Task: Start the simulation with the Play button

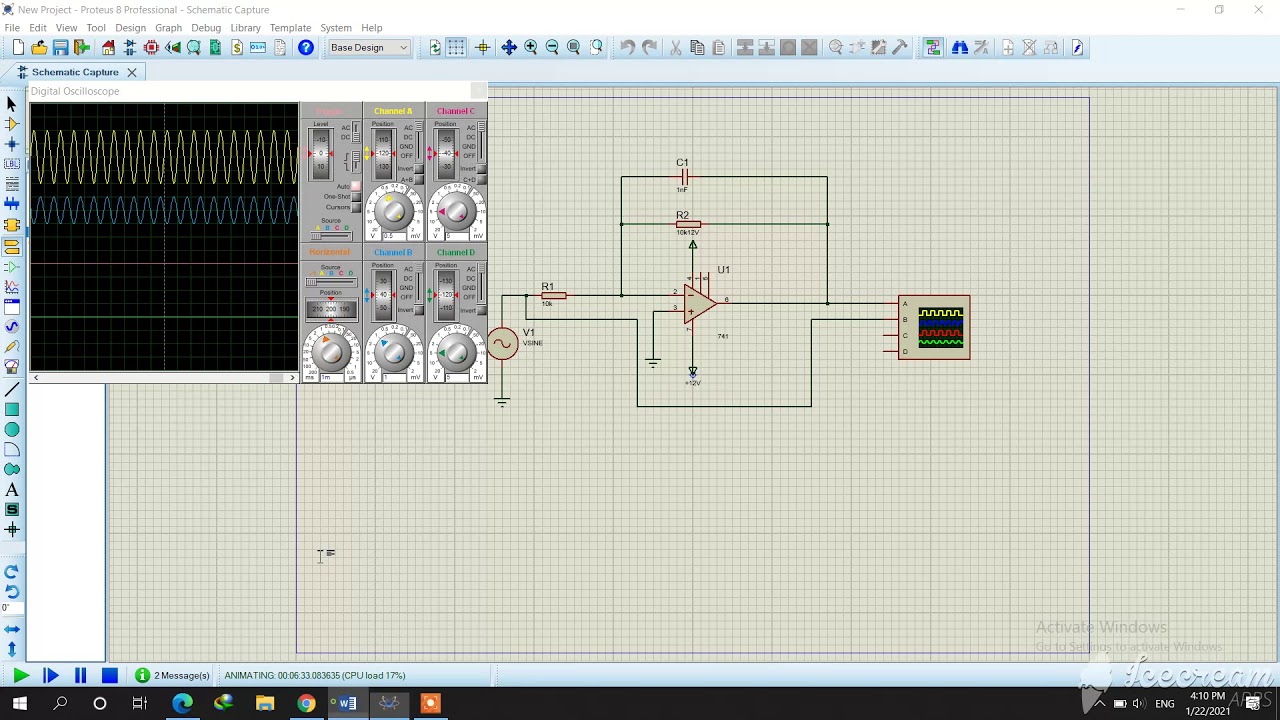Action: (x=20, y=676)
